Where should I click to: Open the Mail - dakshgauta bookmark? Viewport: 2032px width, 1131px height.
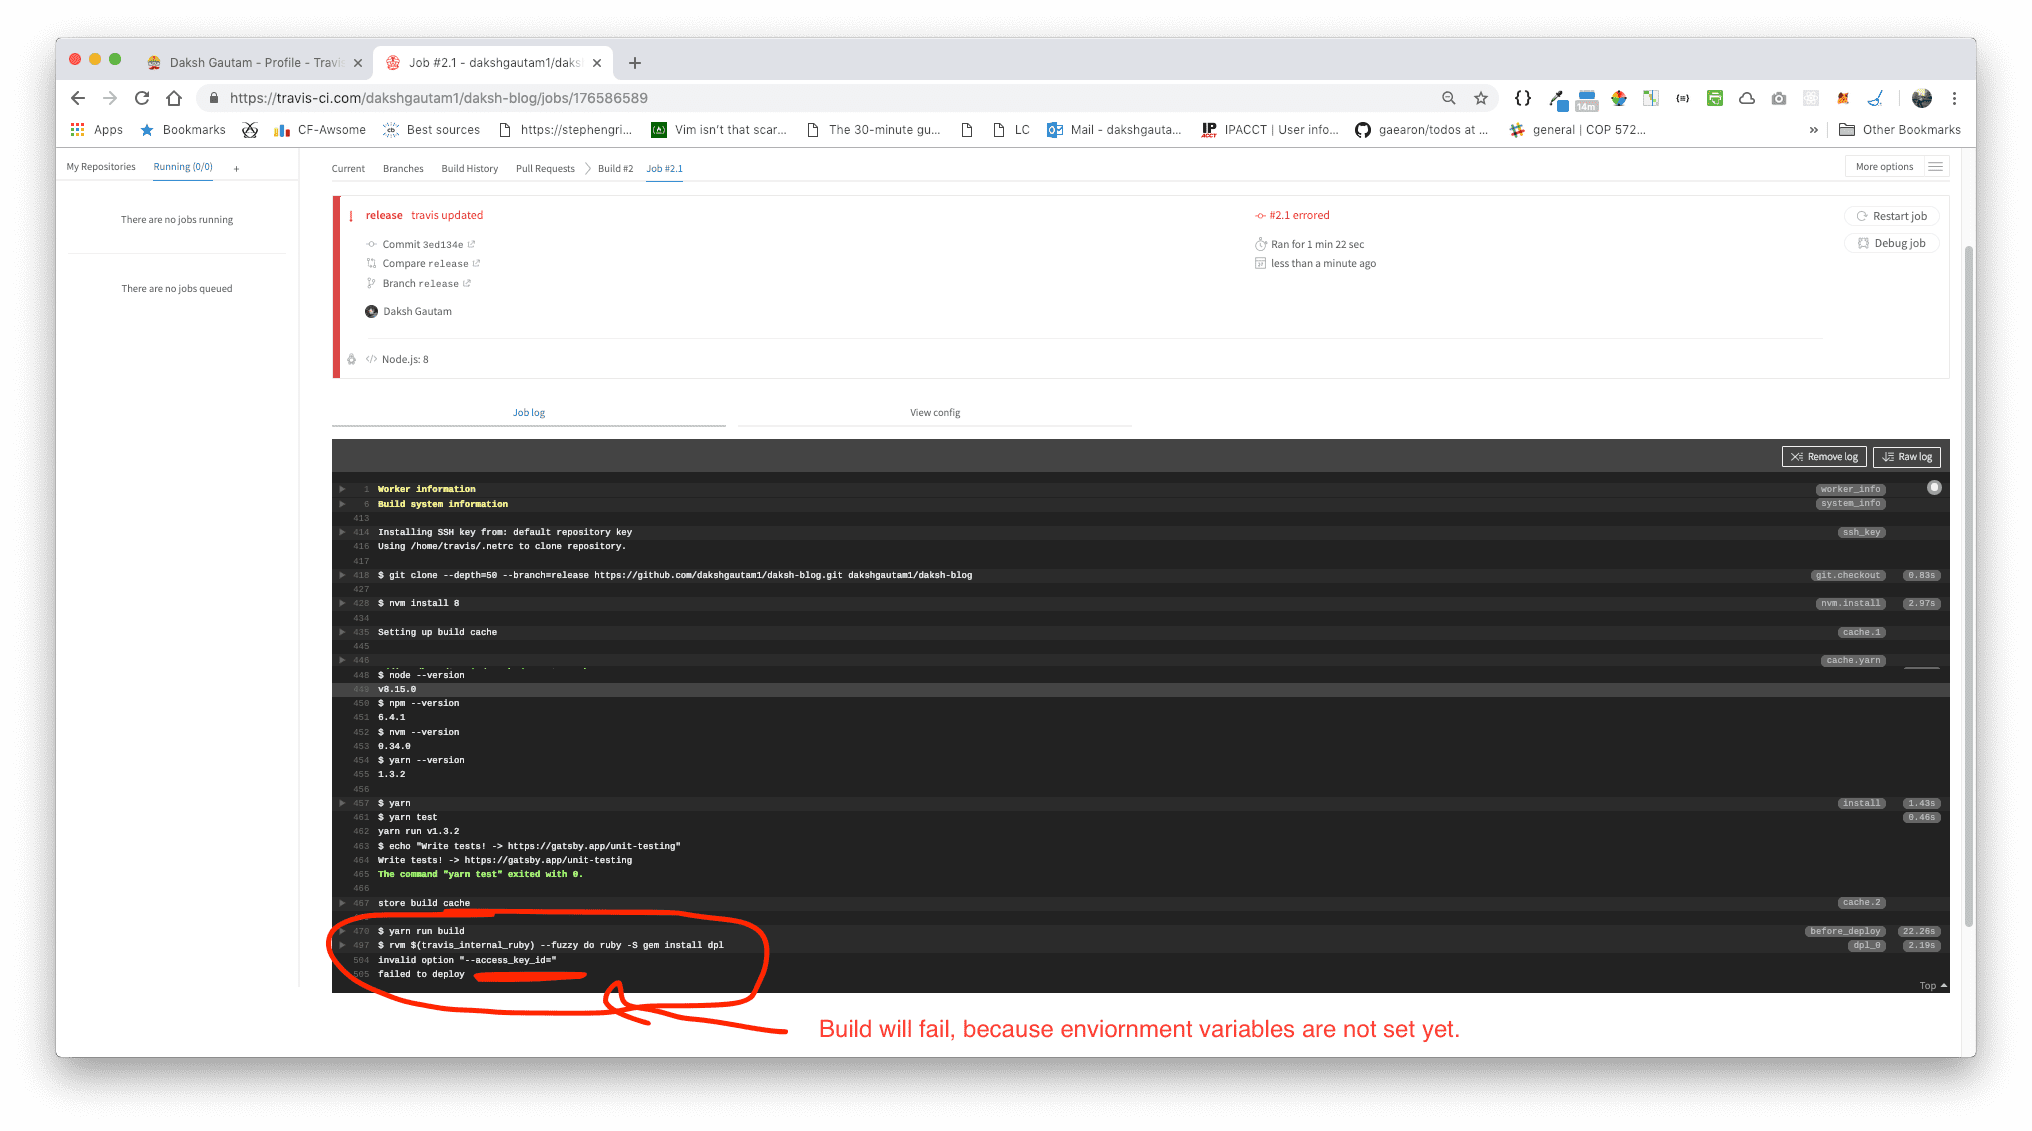tap(1114, 130)
